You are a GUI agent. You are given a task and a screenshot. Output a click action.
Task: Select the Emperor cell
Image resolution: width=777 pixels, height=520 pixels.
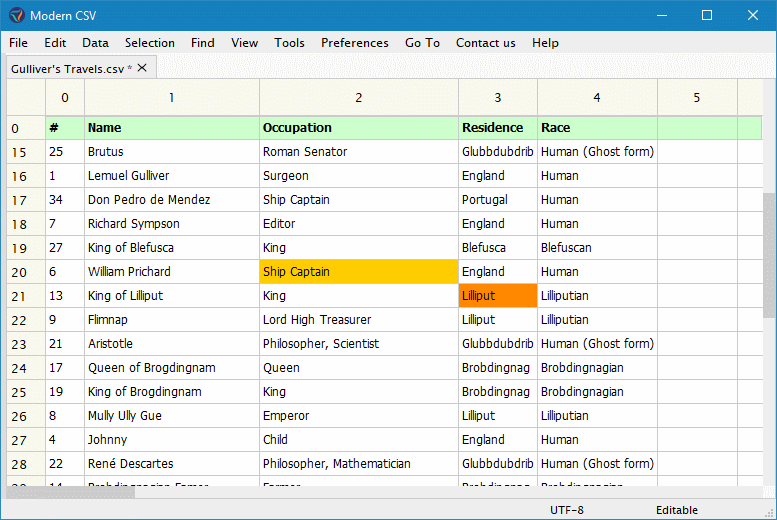359,416
